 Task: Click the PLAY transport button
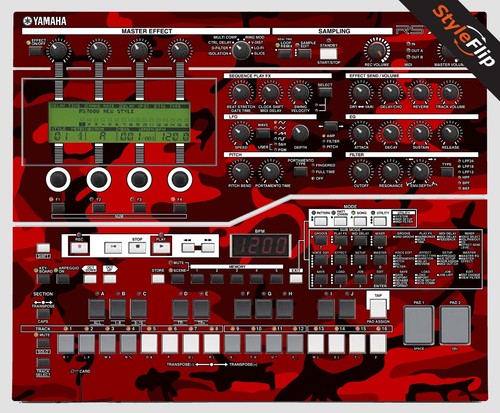point(161,247)
